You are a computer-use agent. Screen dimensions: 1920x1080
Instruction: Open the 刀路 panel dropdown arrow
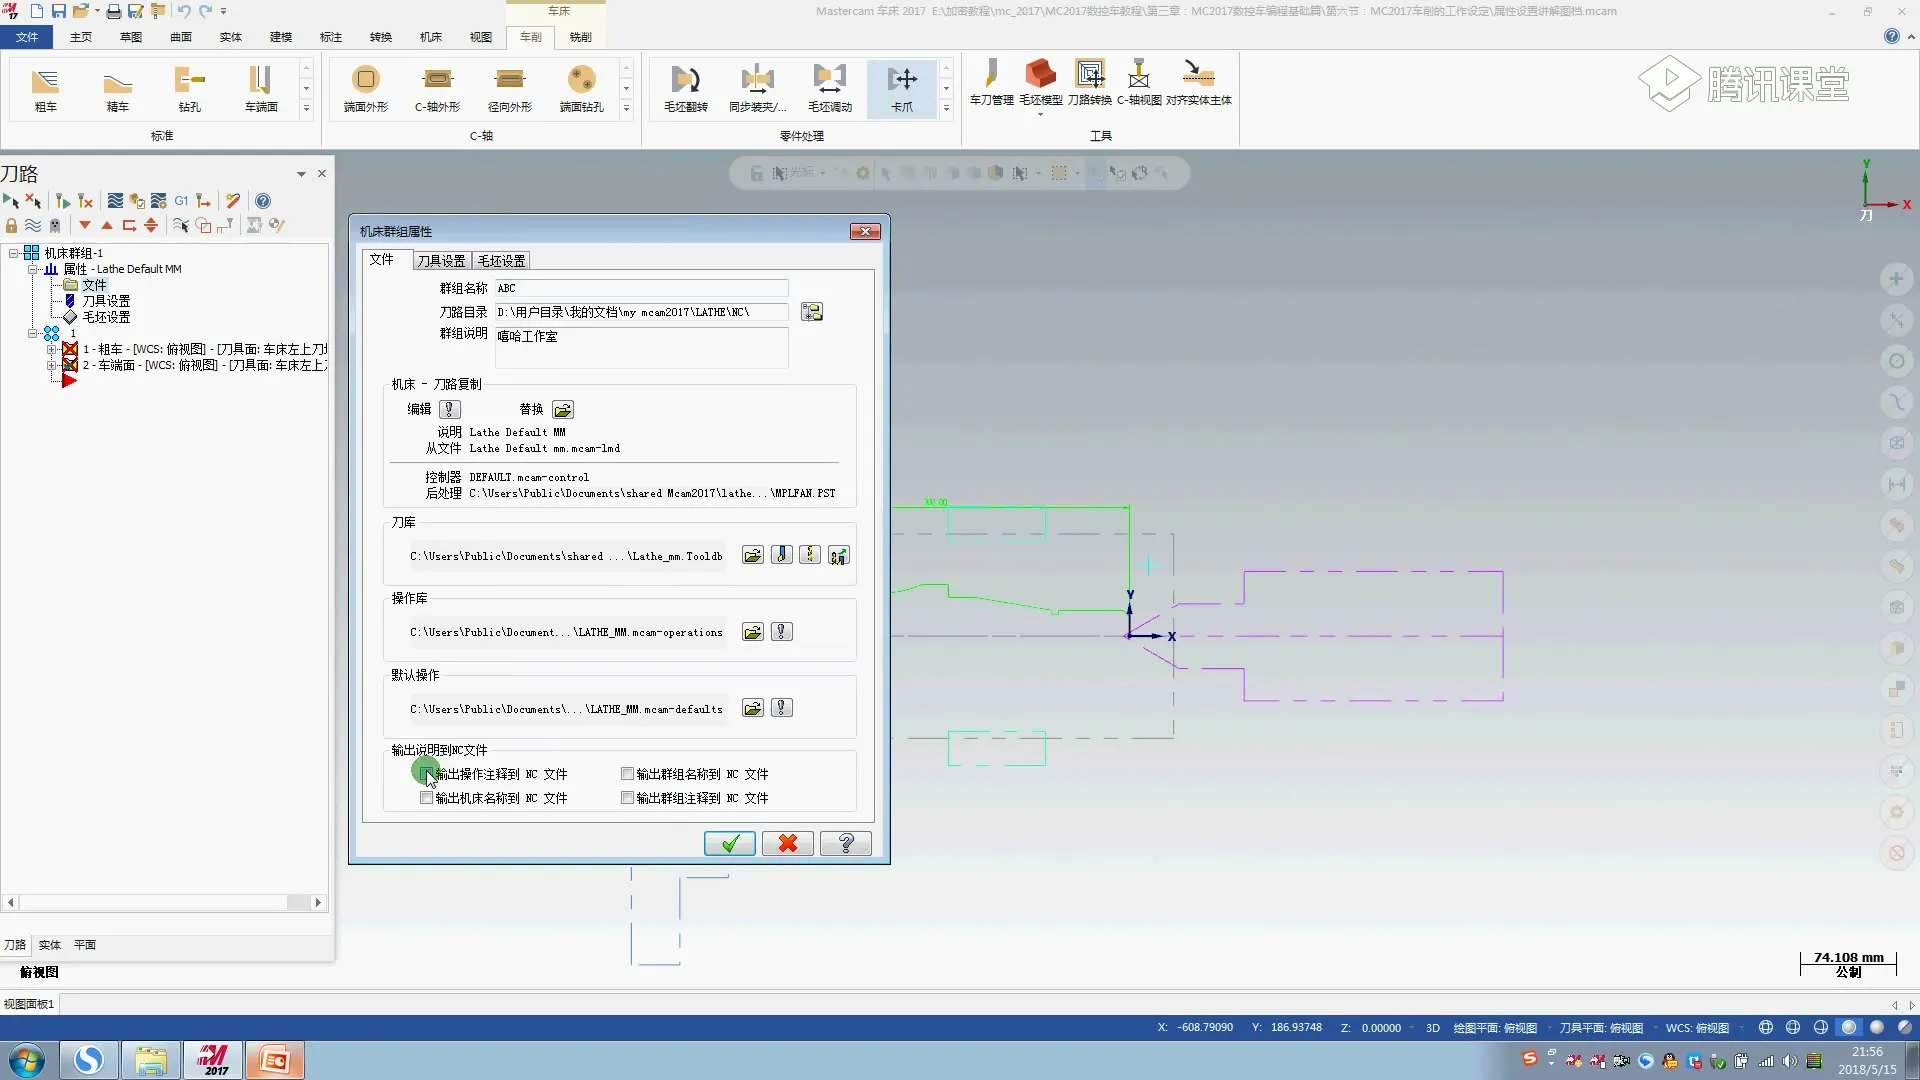301,174
